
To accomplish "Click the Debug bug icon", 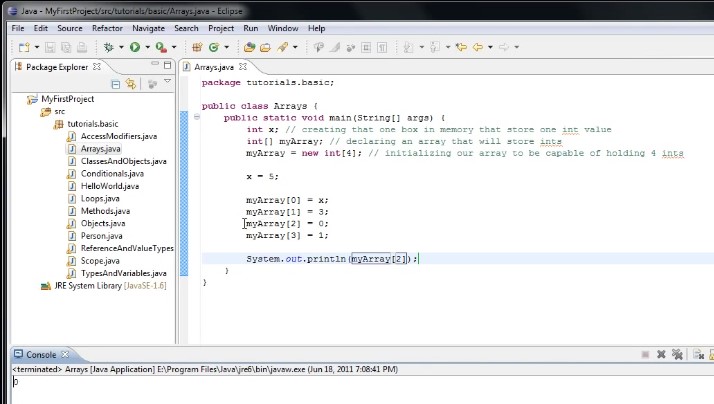I will 108,47.
